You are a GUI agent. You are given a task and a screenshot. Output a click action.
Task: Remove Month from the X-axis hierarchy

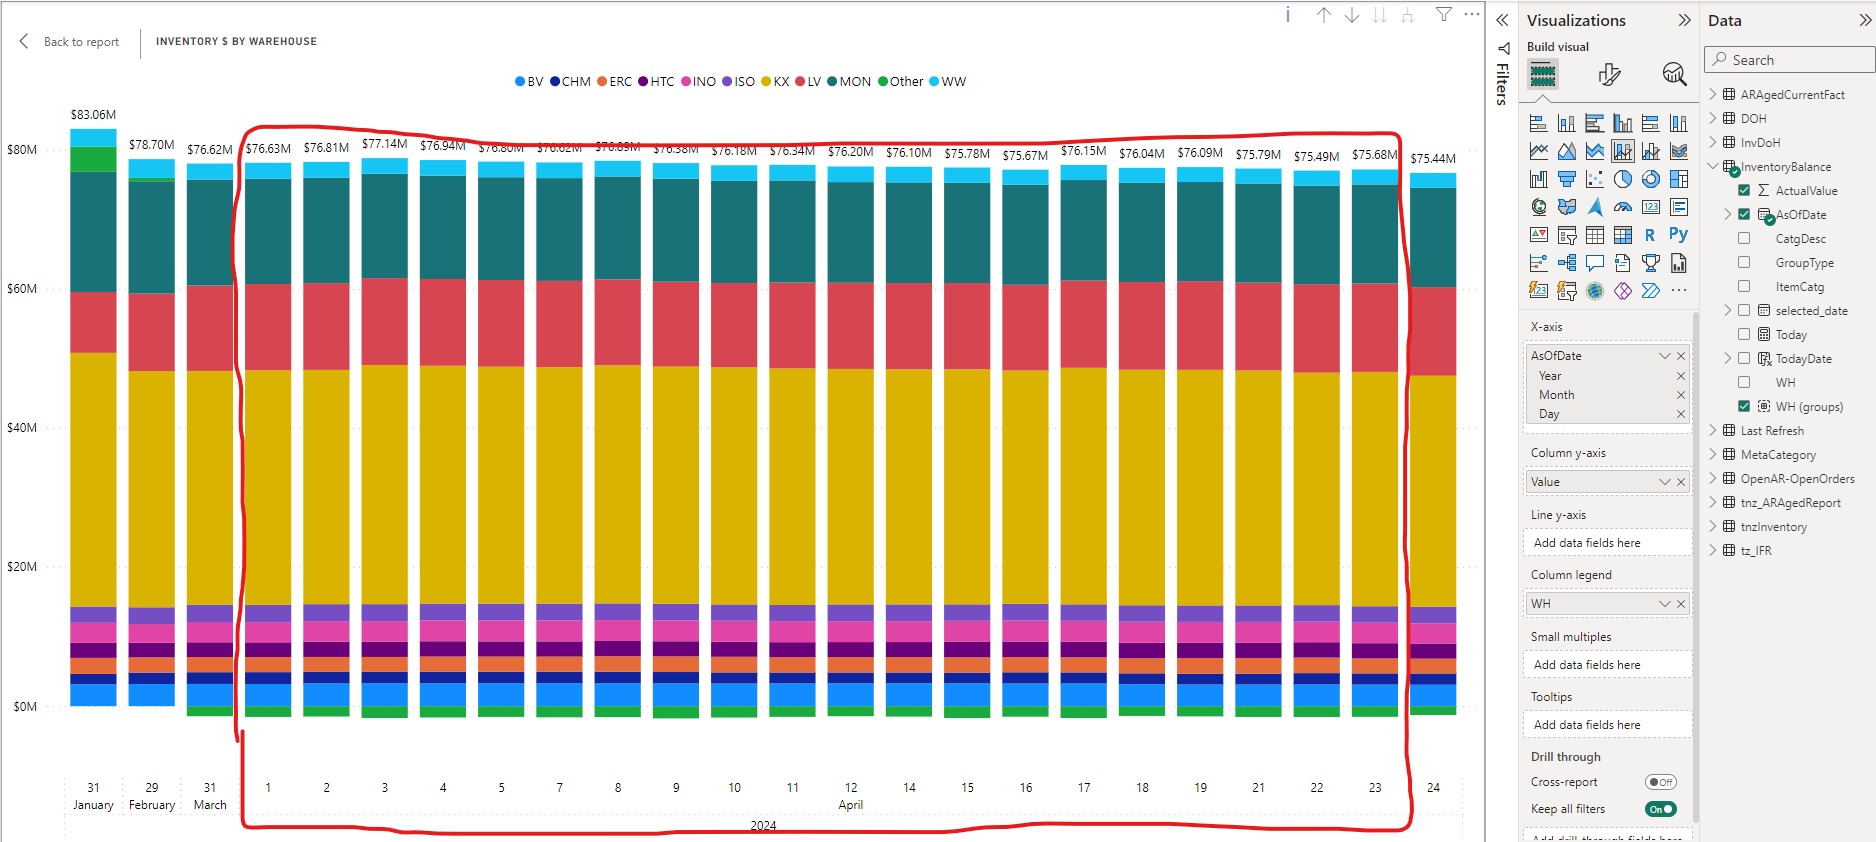(x=1681, y=395)
